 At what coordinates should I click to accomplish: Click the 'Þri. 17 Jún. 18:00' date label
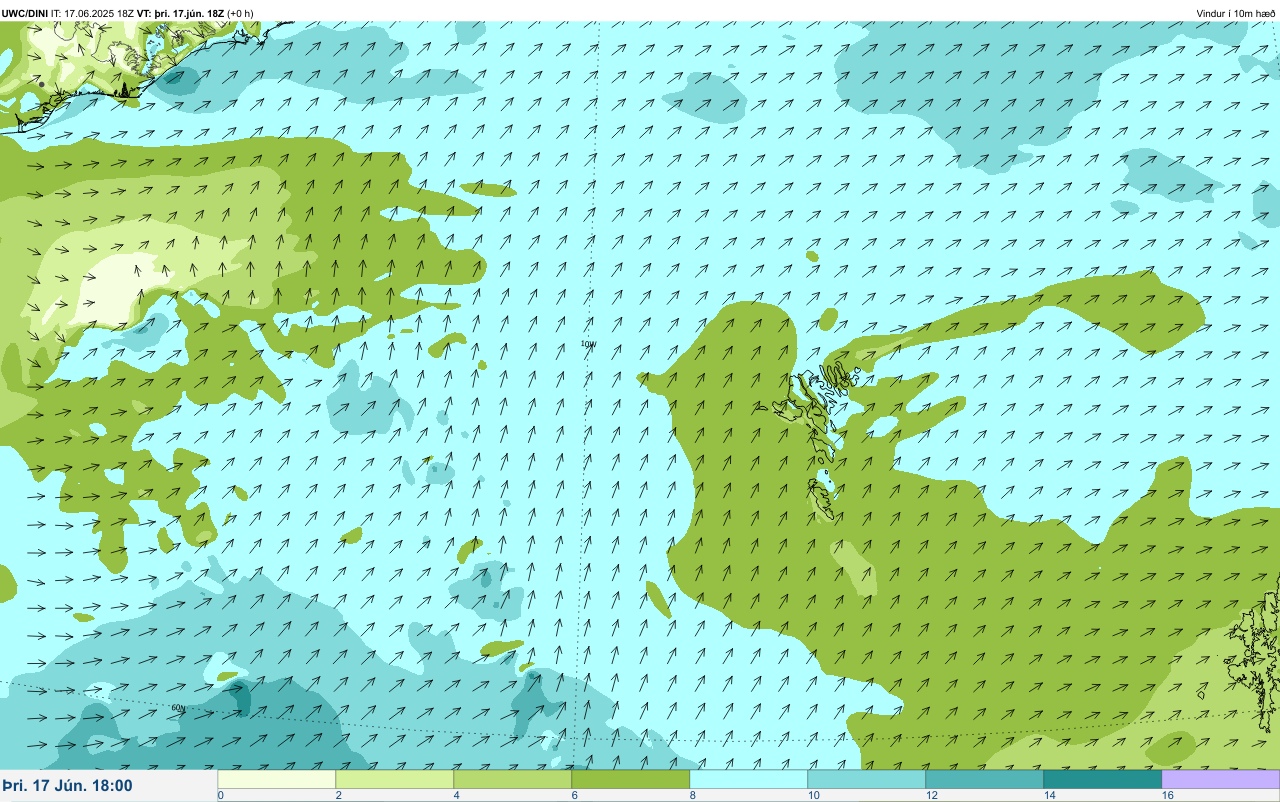[x=67, y=786]
